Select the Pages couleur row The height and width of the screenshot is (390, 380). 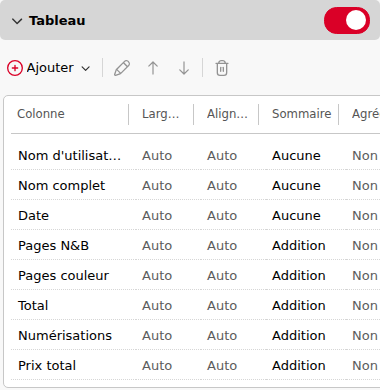(195, 275)
